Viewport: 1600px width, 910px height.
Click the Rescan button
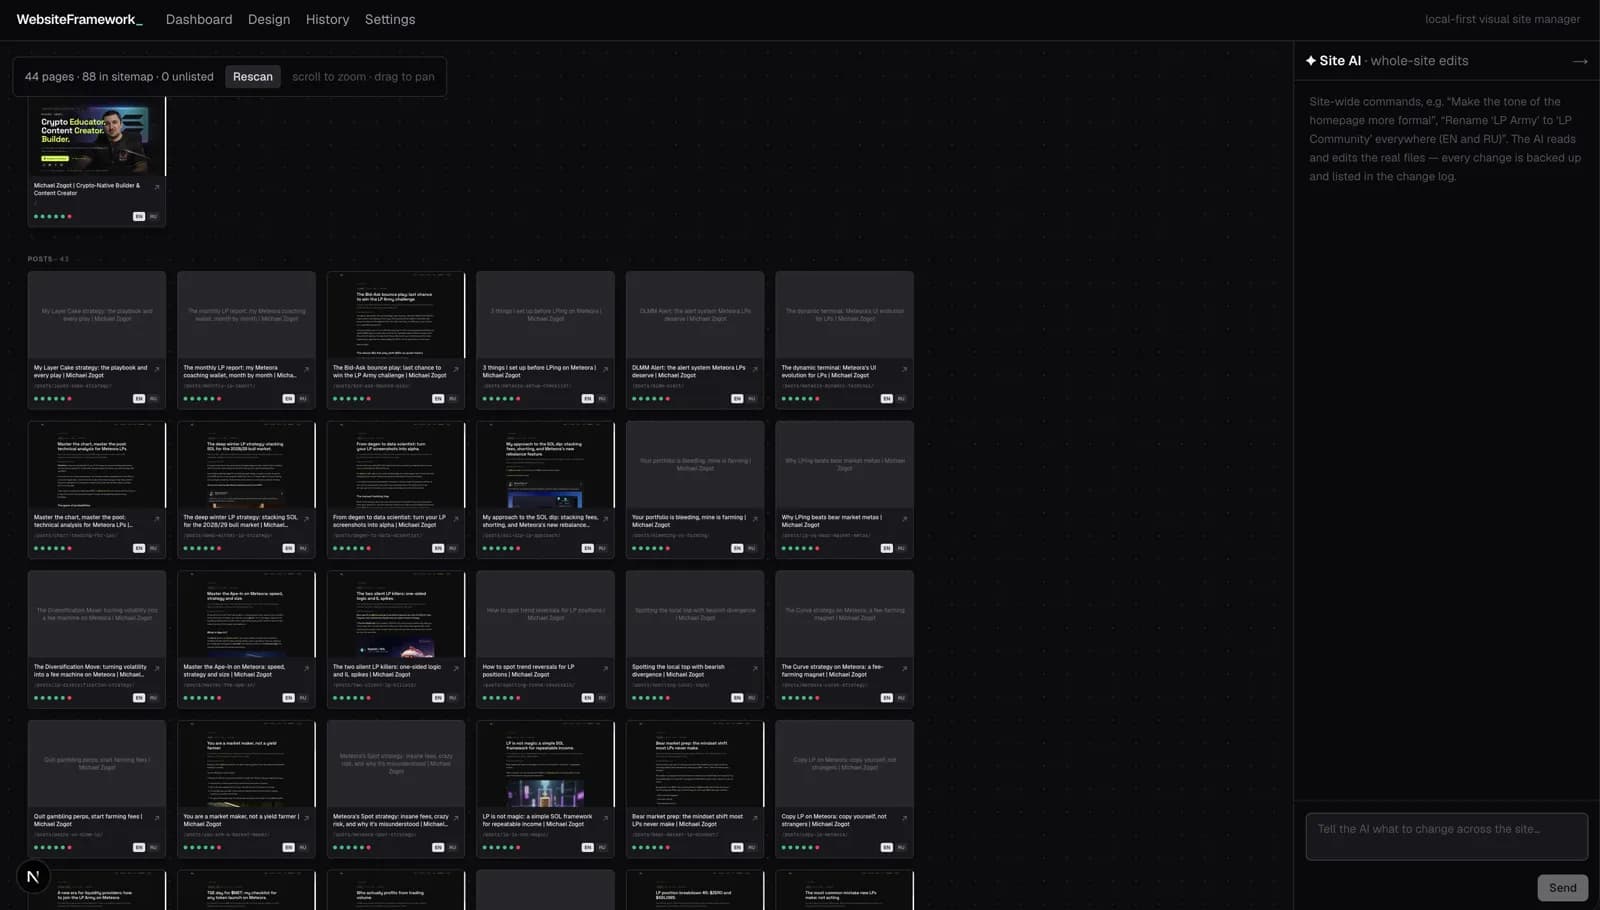tap(253, 77)
